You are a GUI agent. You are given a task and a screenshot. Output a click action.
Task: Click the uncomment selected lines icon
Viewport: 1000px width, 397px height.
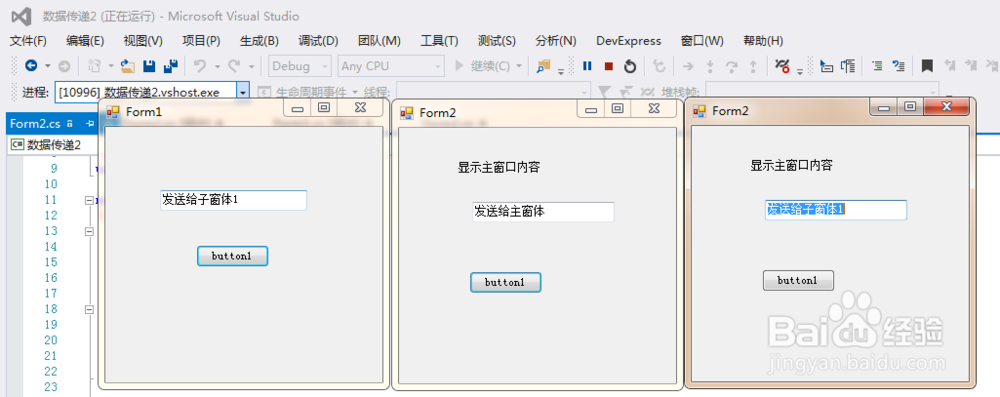899,66
